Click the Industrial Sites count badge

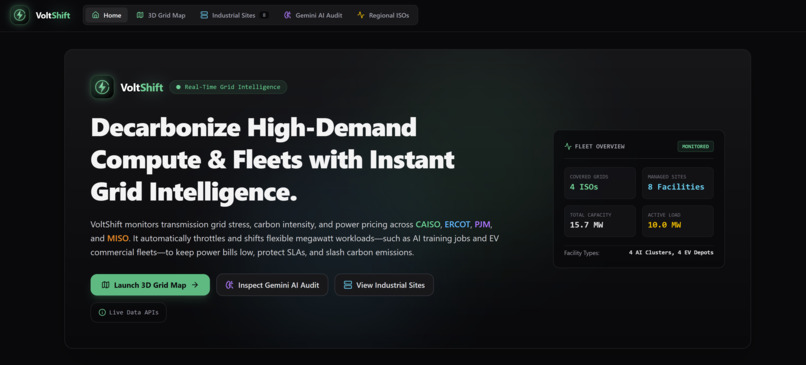point(264,15)
